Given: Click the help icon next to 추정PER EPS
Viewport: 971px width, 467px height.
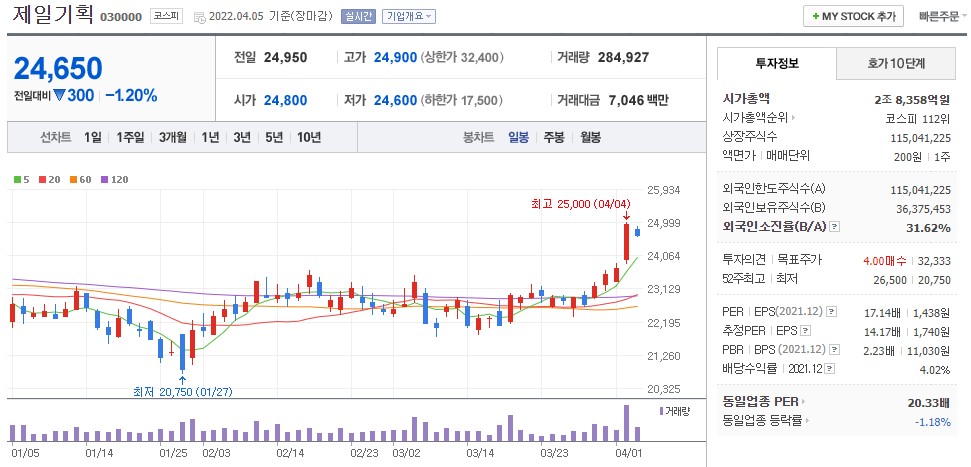Looking at the screenshot, I should coord(806,331).
